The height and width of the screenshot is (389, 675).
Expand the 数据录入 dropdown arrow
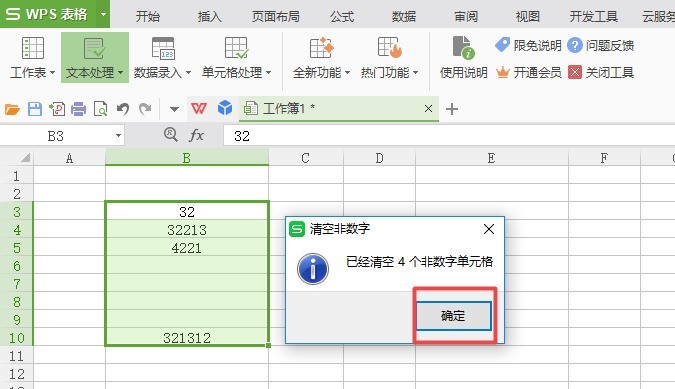pyautogui.click(x=188, y=73)
